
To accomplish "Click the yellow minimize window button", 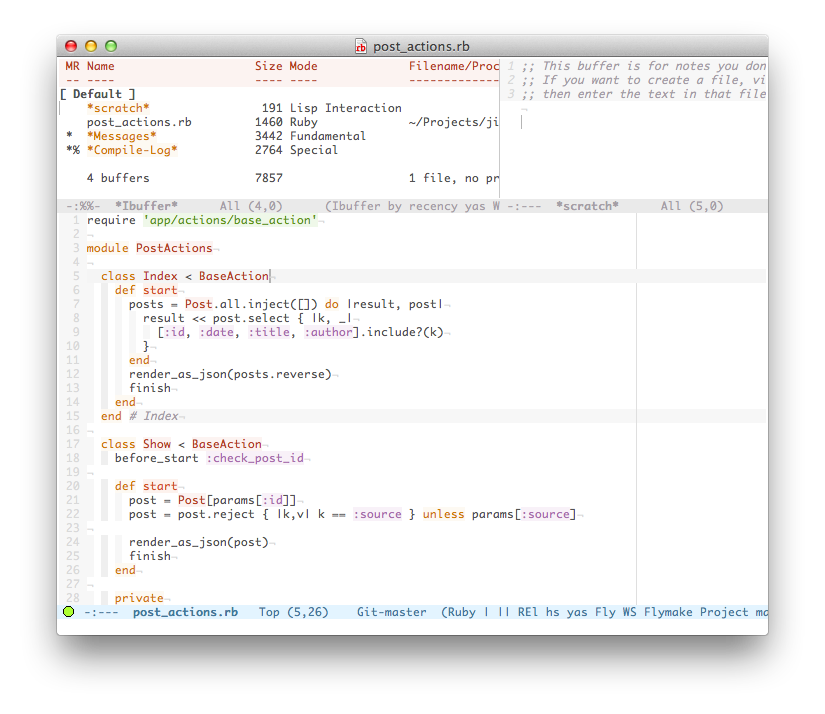I will [91, 46].
